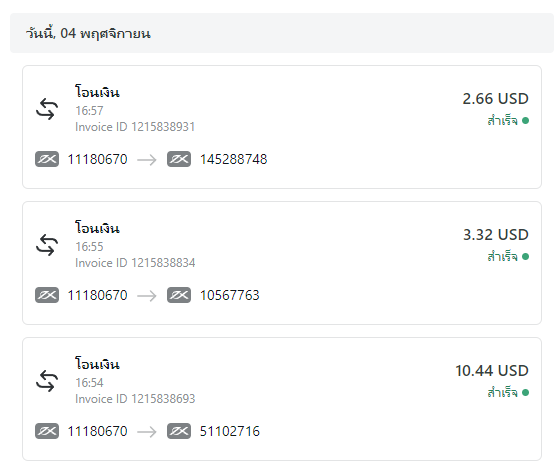Click the source account badge in the 10.44 USD card
The image size is (555, 468).
(47, 431)
